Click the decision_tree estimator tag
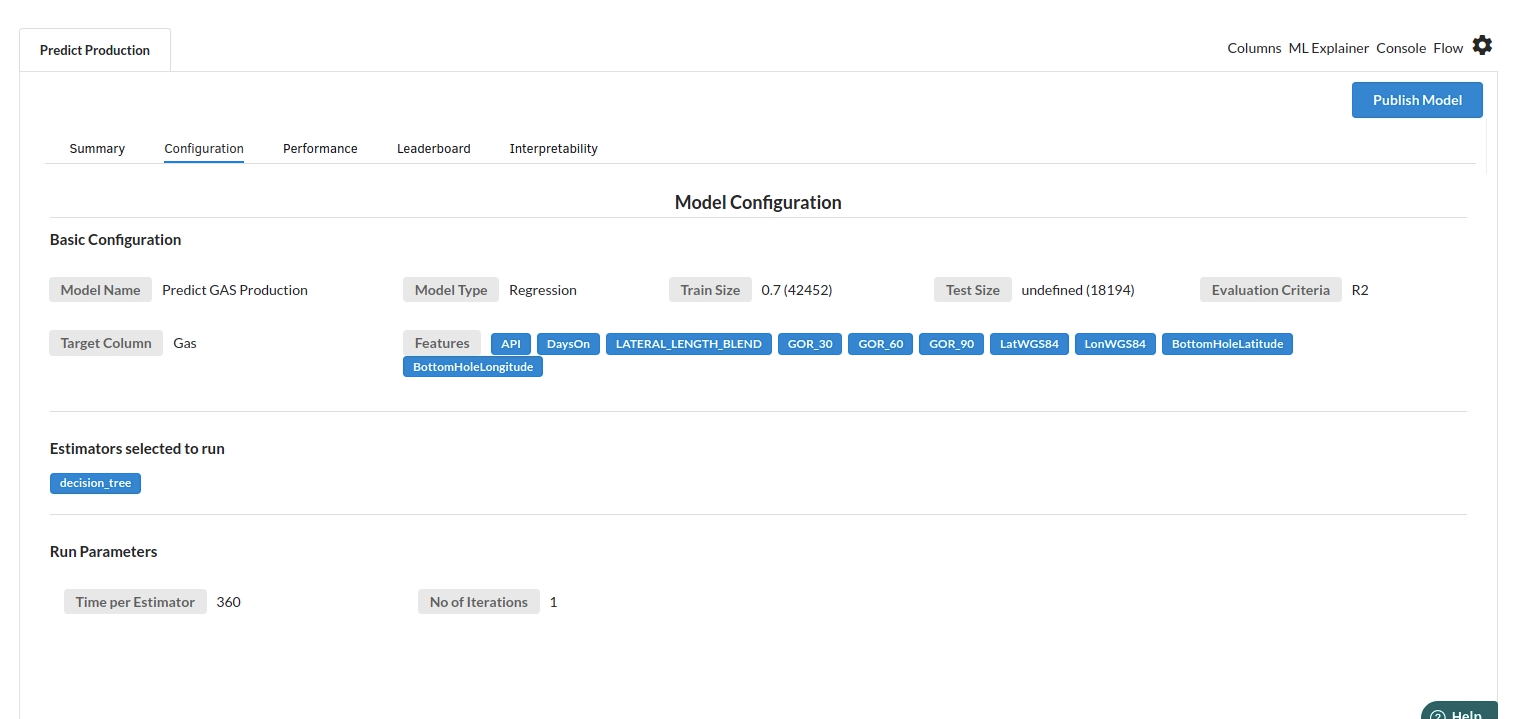The height and width of the screenshot is (719, 1522). coord(95,484)
